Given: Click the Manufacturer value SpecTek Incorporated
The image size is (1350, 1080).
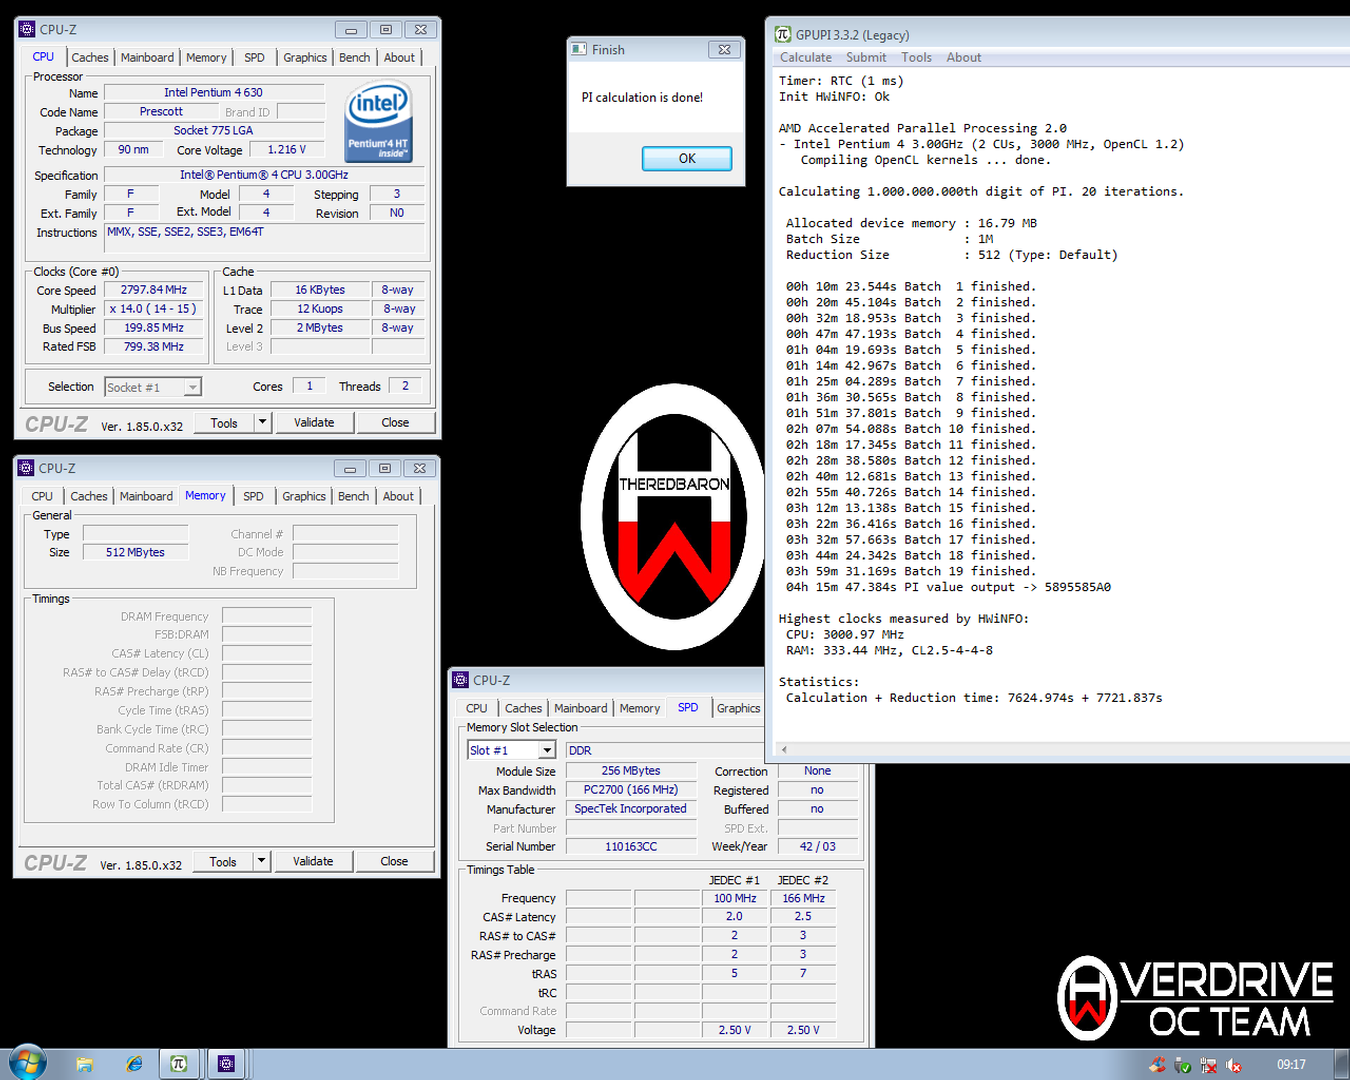Looking at the screenshot, I should pos(631,809).
